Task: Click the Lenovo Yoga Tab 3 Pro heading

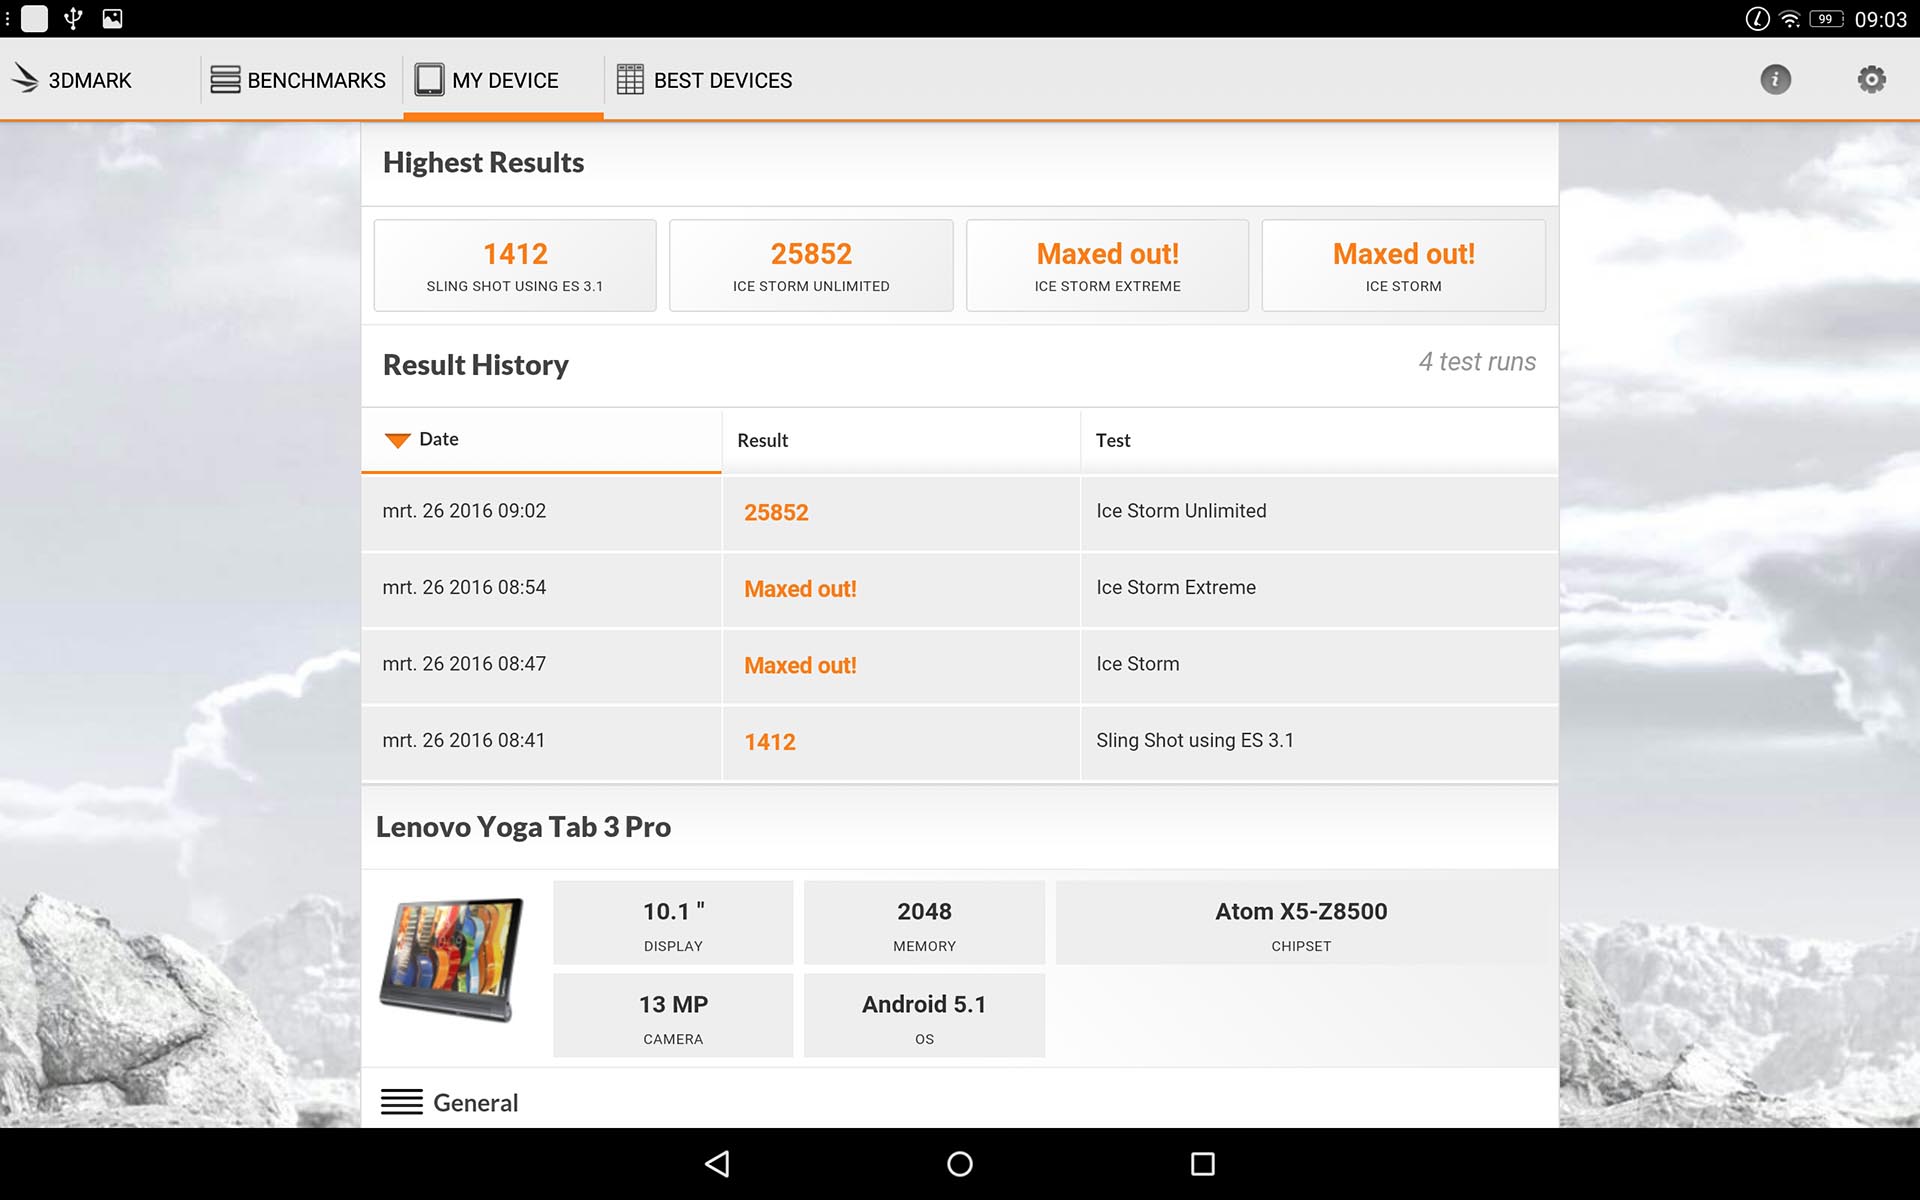Action: click(523, 827)
